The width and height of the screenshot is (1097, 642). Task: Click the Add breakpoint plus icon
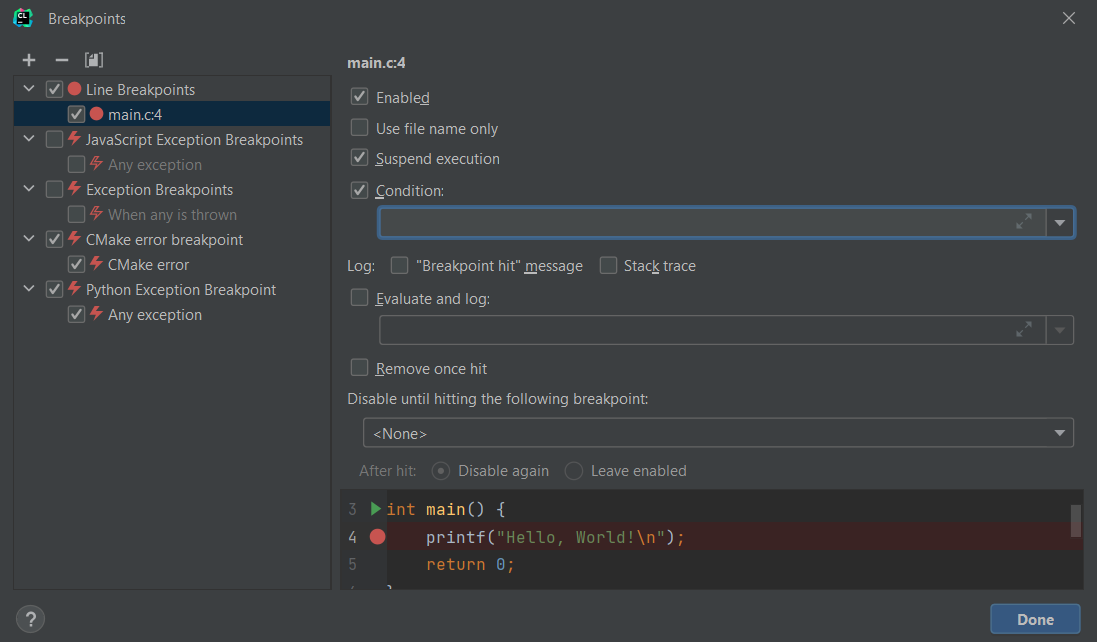click(x=29, y=60)
